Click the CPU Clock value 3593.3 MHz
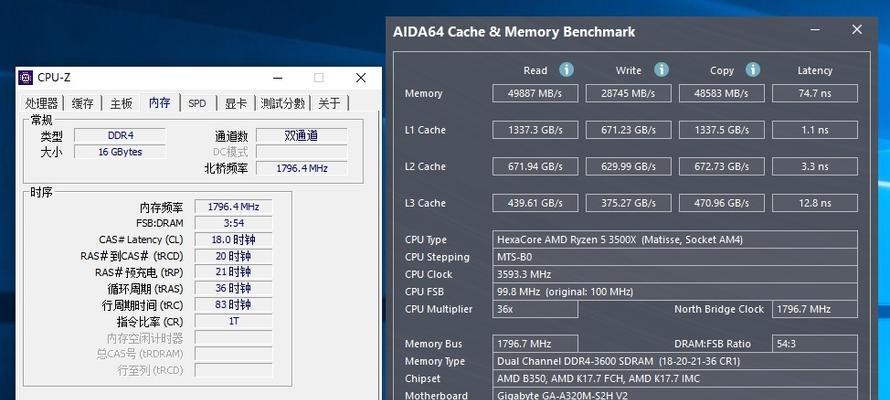Image resolution: width=890 pixels, height=400 pixels. tap(675, 274)
